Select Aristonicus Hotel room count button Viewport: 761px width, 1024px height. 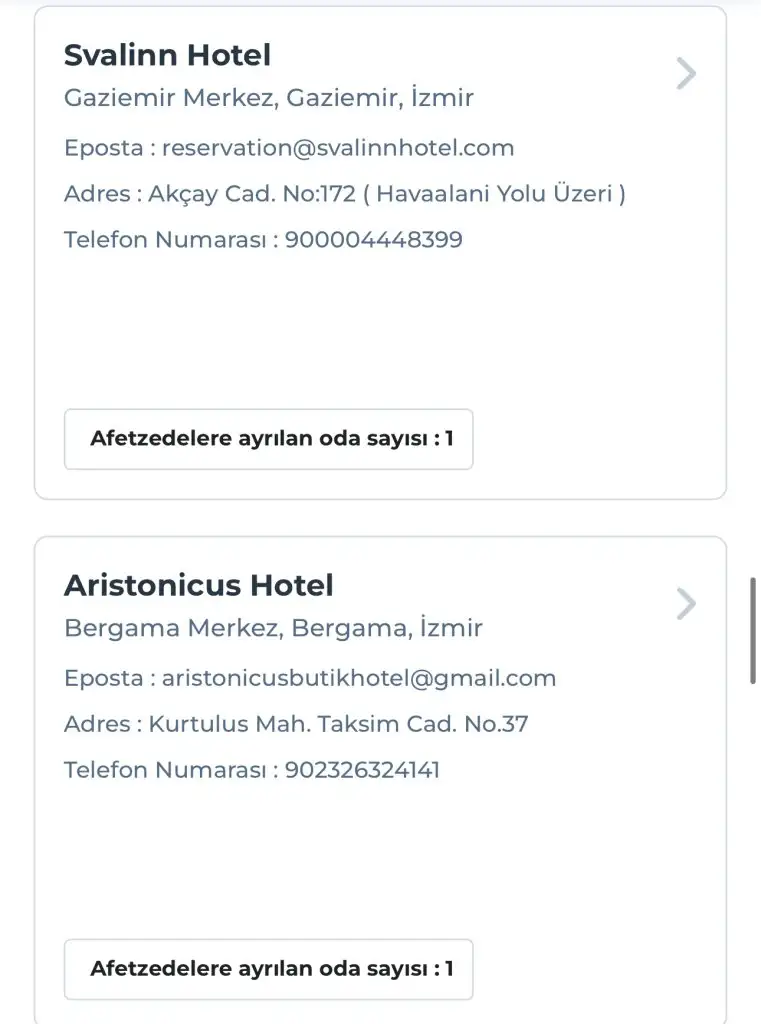pos(268,969)
